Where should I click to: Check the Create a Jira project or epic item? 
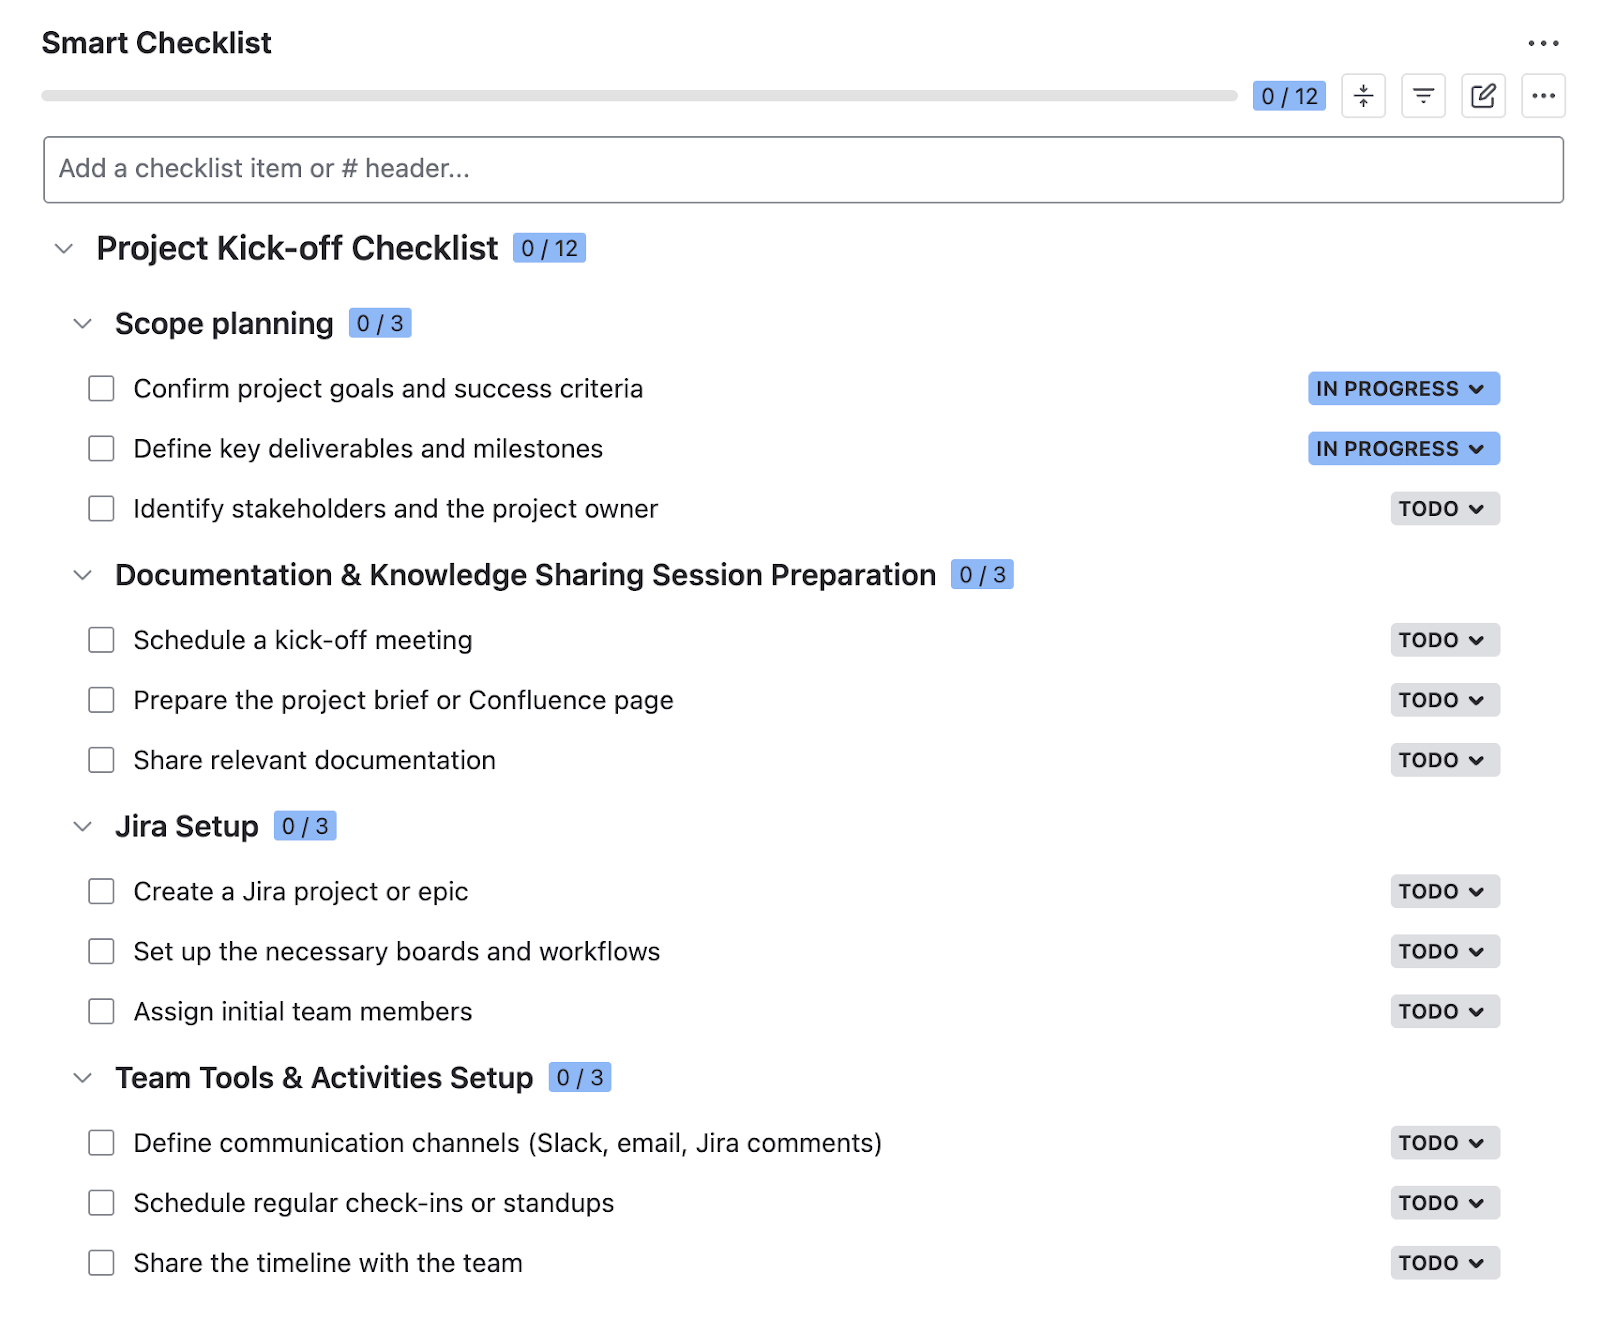click(x=101, y=890)
